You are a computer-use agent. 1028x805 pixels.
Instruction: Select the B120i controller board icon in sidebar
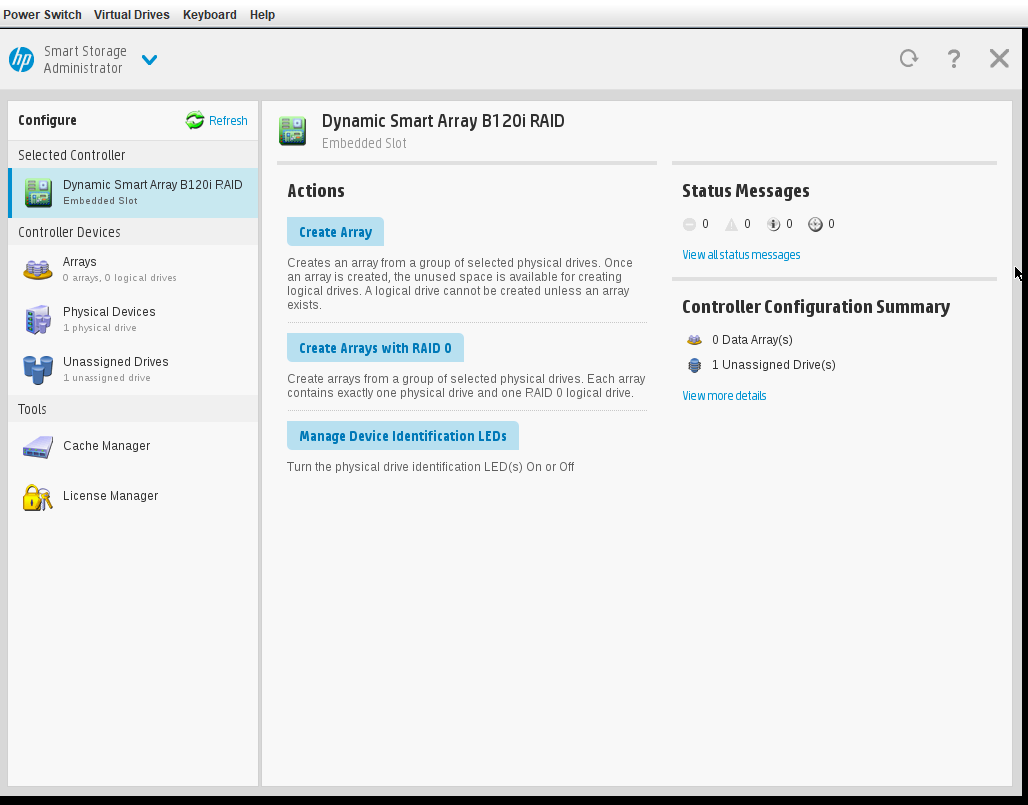(38, 193)
